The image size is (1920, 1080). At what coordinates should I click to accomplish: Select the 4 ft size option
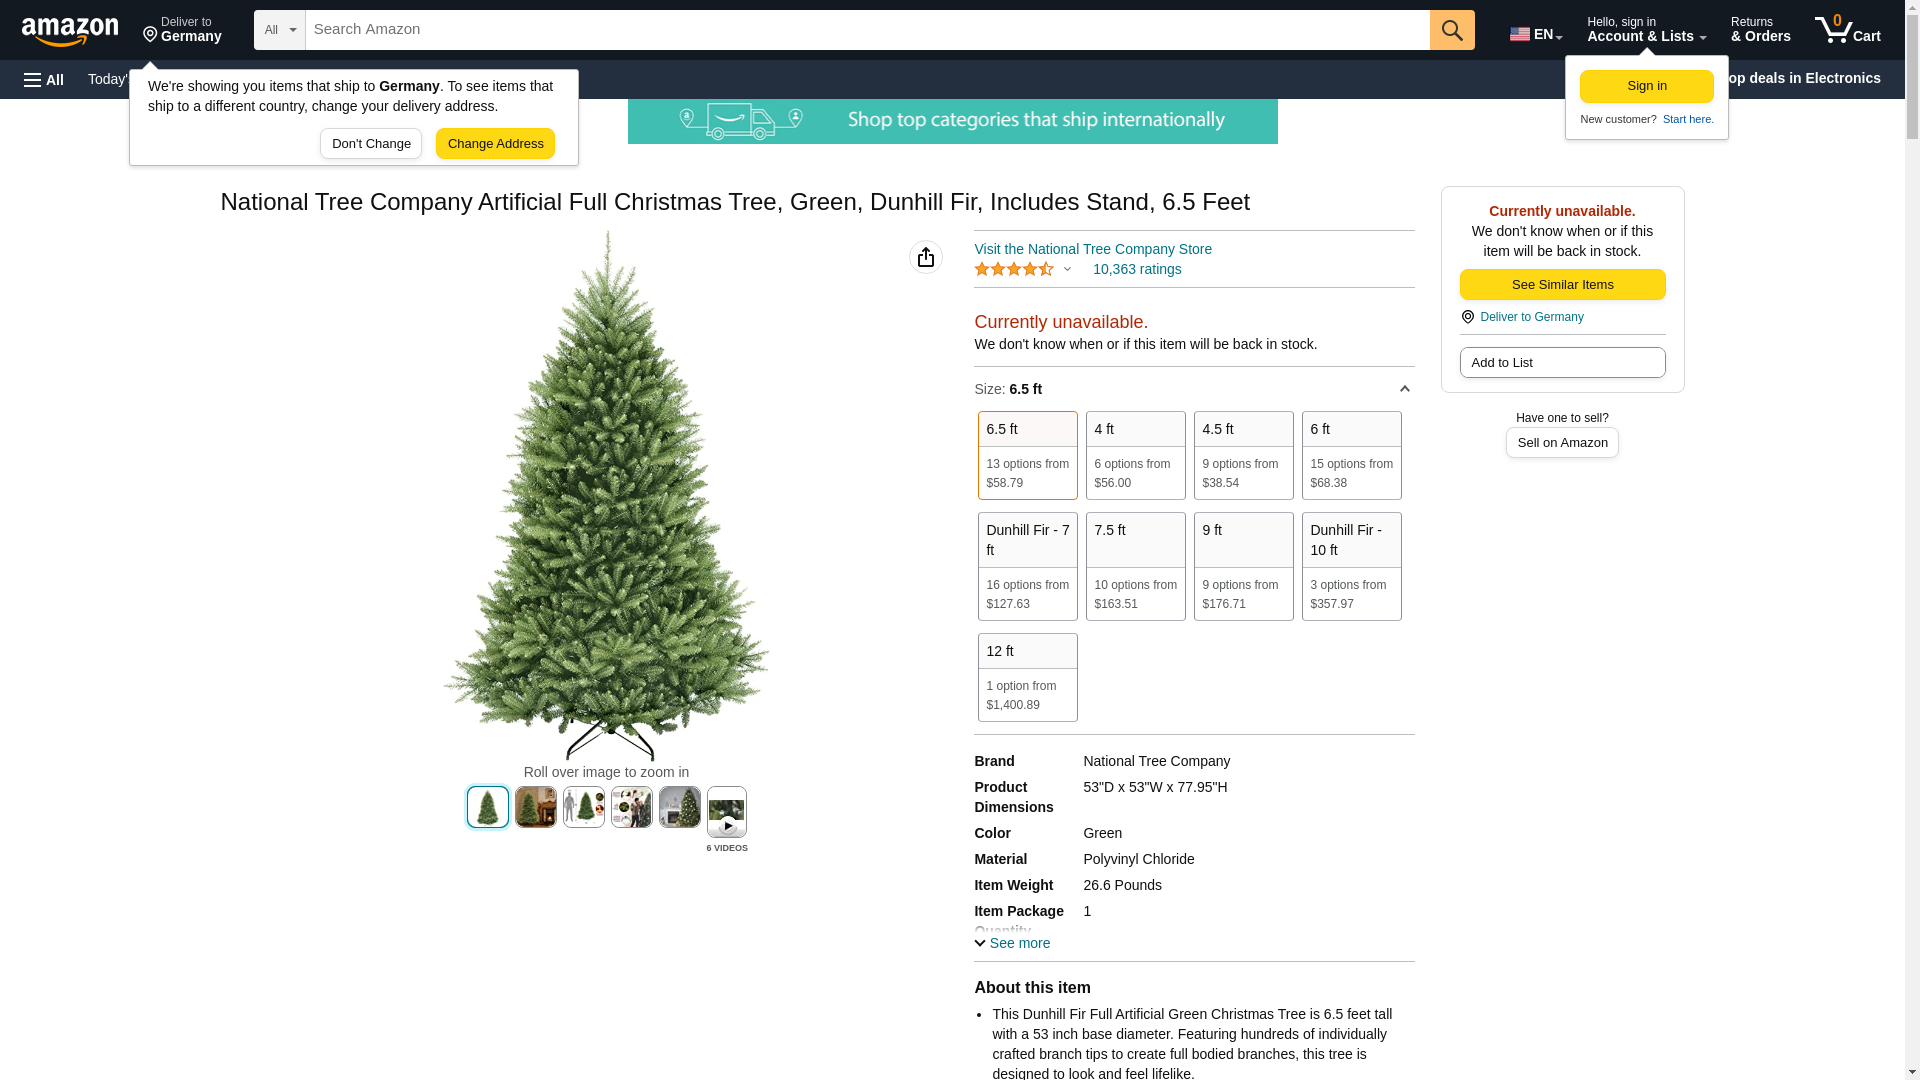1136,455
